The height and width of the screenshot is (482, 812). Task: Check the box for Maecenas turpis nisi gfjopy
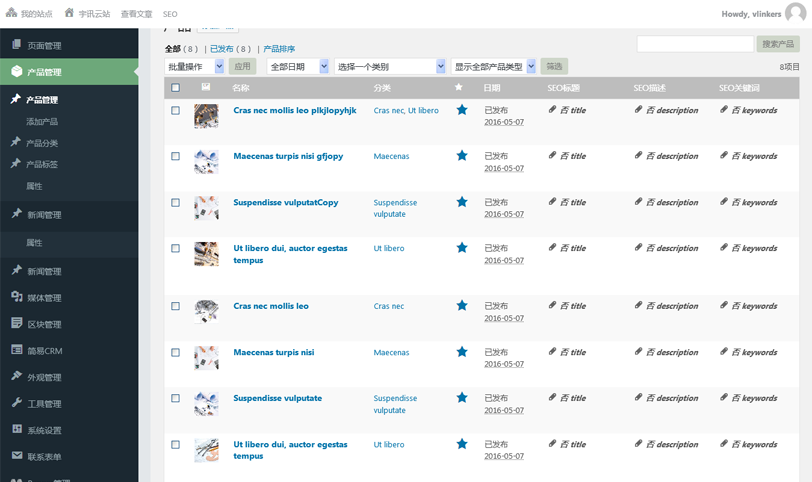[176, 156]
